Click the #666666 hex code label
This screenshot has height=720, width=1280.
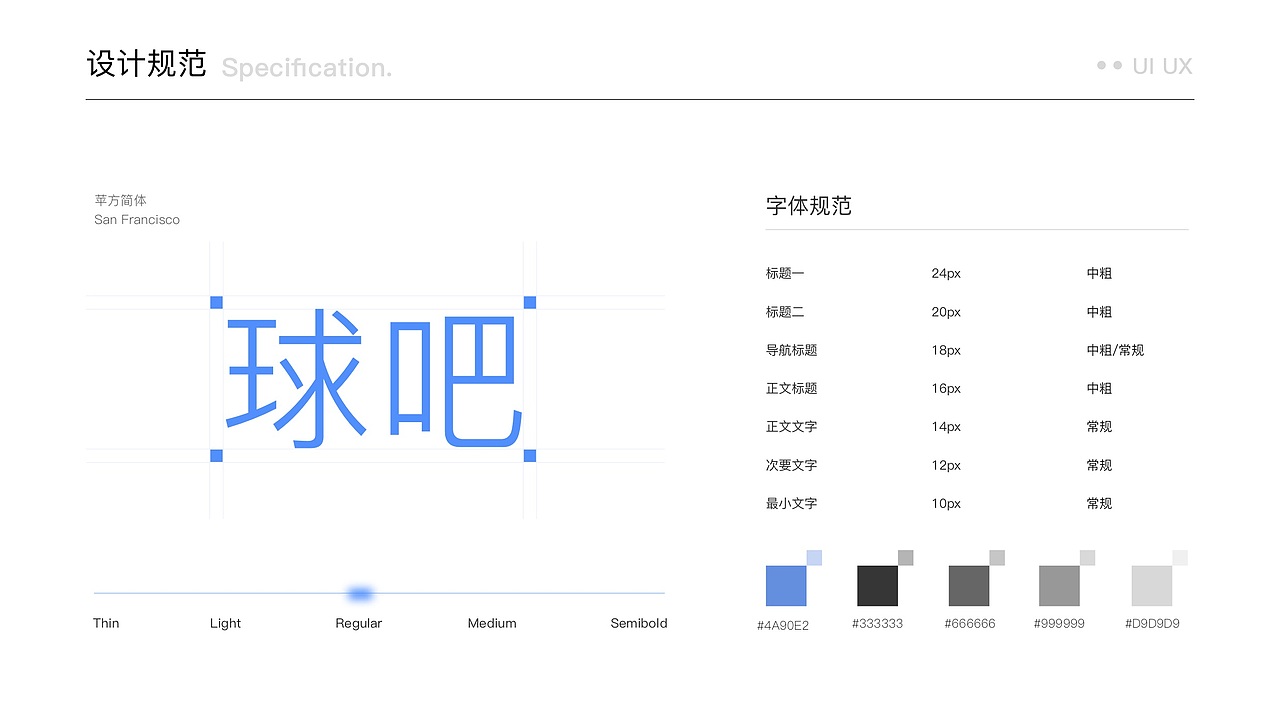(x=970, y=623)
